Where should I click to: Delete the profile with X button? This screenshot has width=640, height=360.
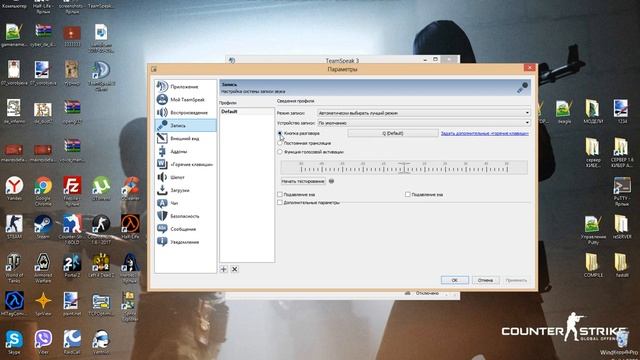(x=235, y=269)
